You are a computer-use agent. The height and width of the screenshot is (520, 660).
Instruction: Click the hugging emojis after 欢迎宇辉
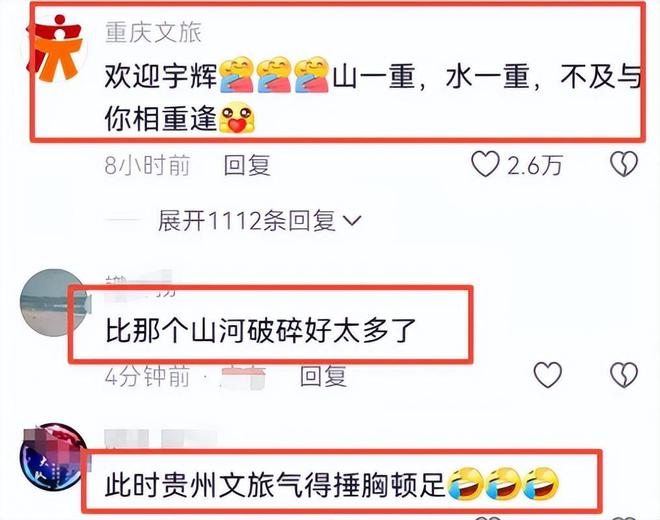(x=274, y=75)
